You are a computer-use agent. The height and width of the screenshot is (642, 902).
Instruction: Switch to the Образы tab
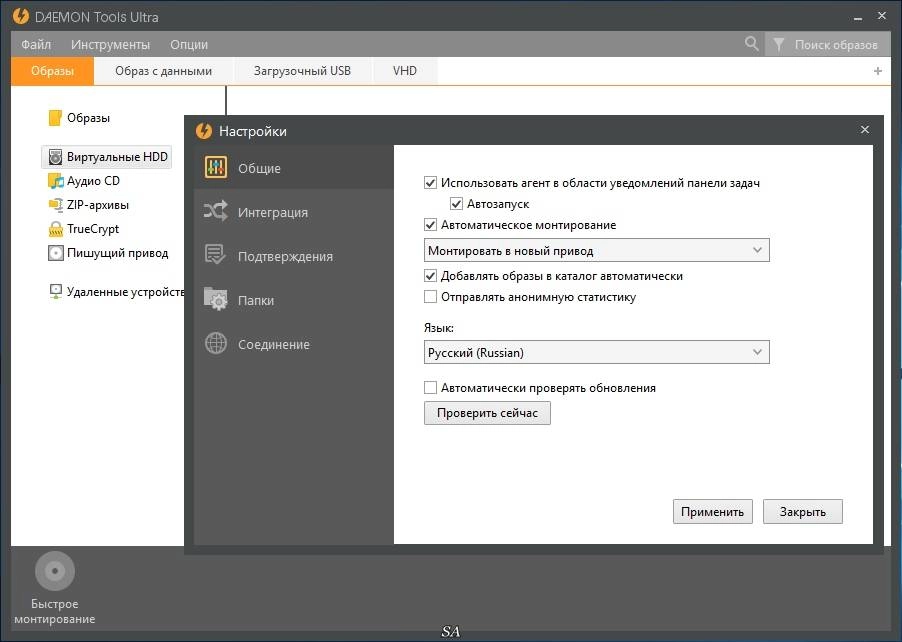52,71
